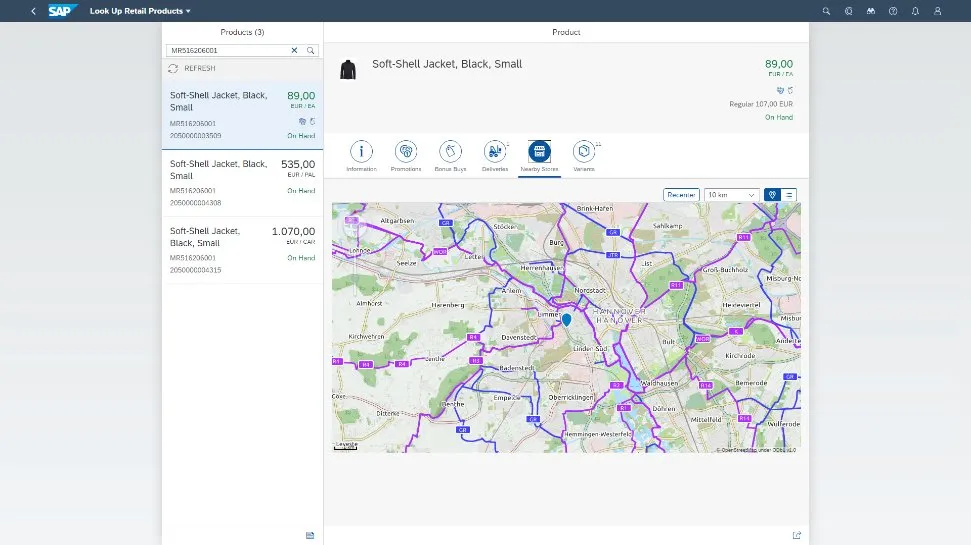
Task: Select the 535,00 EUR/PAL jacket item
Action: coord(242,183)
